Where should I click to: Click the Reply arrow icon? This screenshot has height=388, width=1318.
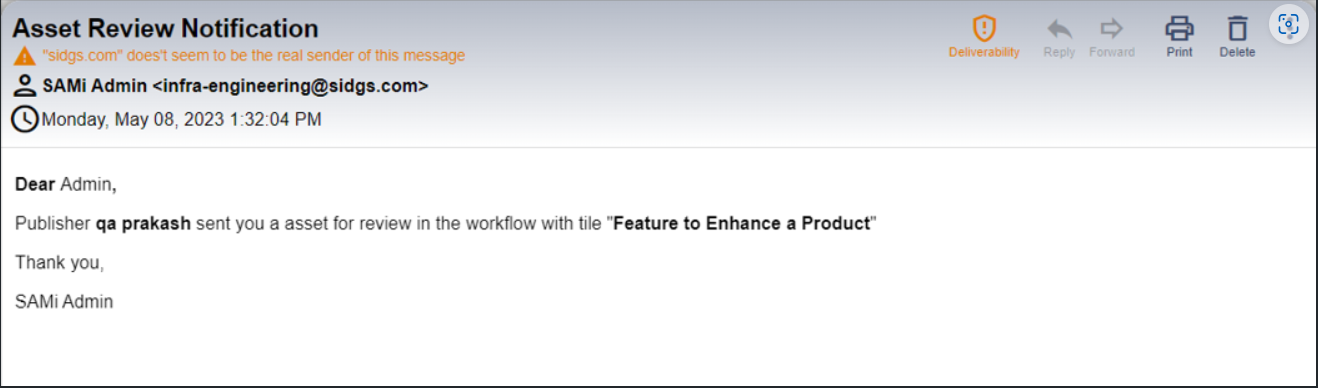click(x=1059, y=28)
